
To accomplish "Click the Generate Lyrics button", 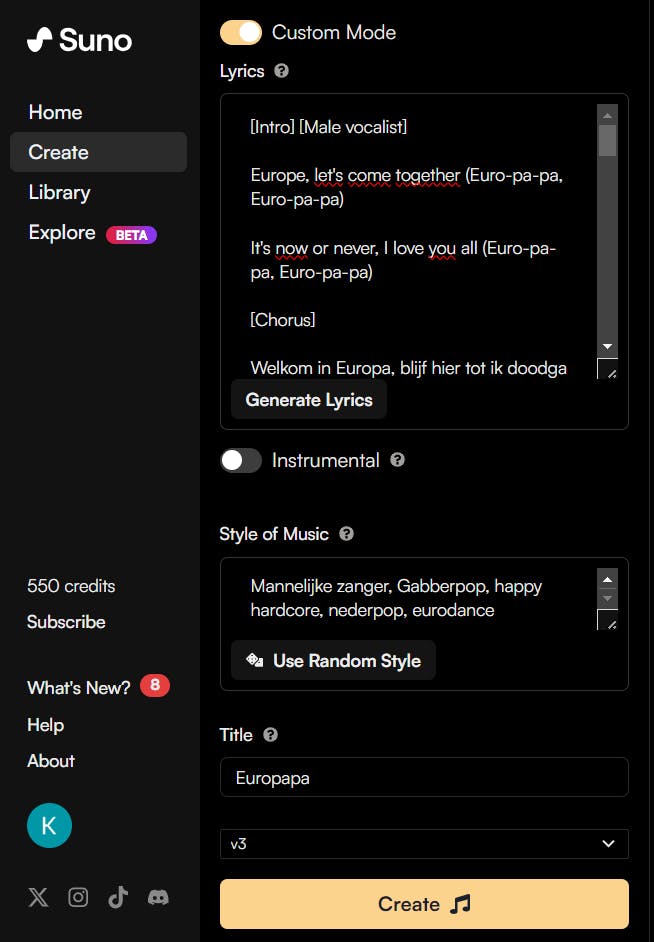I will click(309, 400).
